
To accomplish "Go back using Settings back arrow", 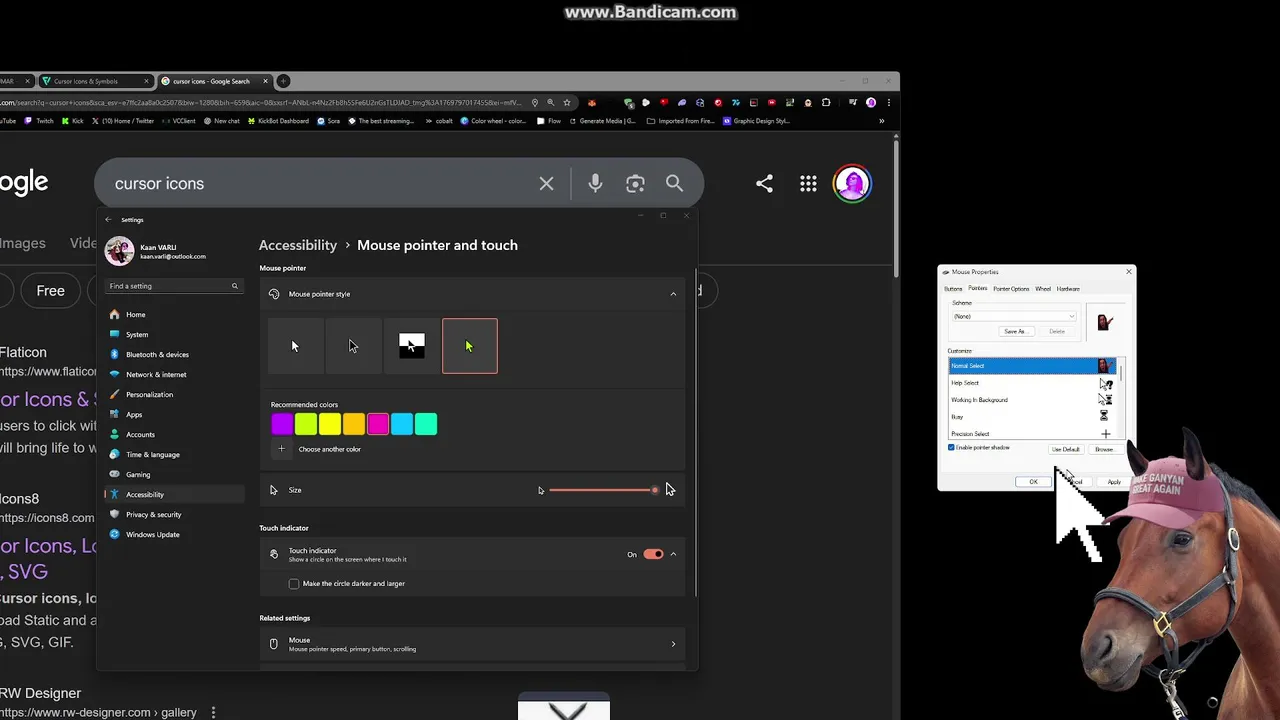I will click(109, 220).
